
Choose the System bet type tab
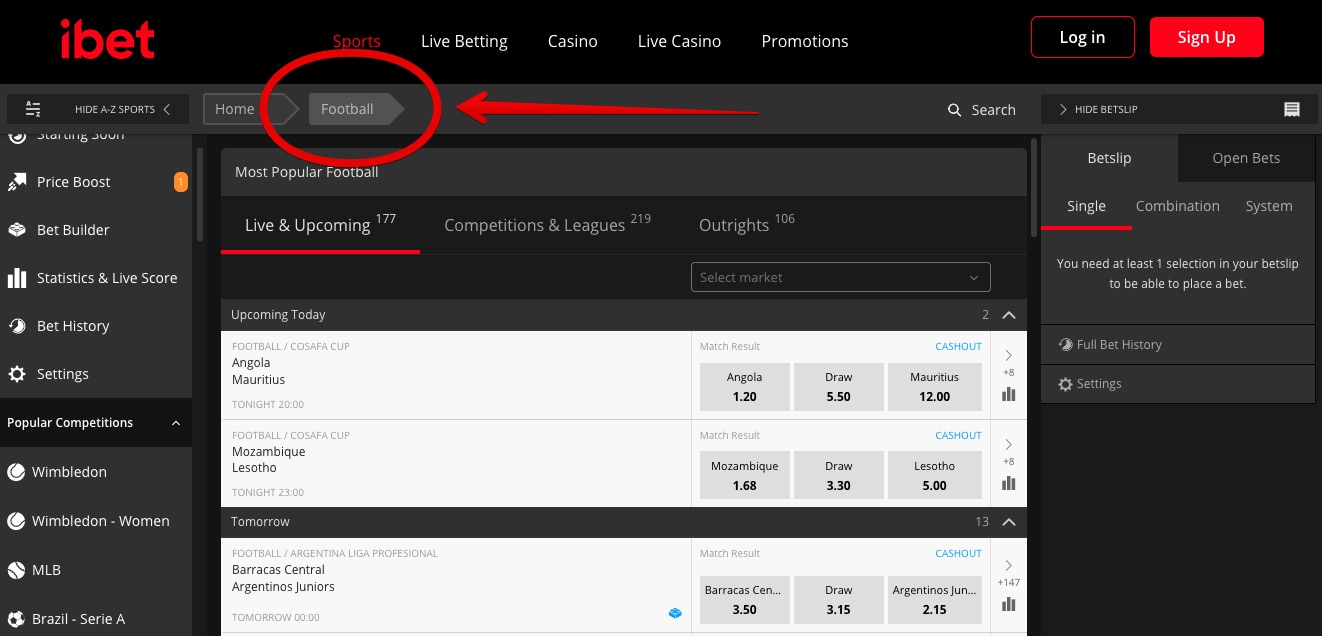[1269, 206]
